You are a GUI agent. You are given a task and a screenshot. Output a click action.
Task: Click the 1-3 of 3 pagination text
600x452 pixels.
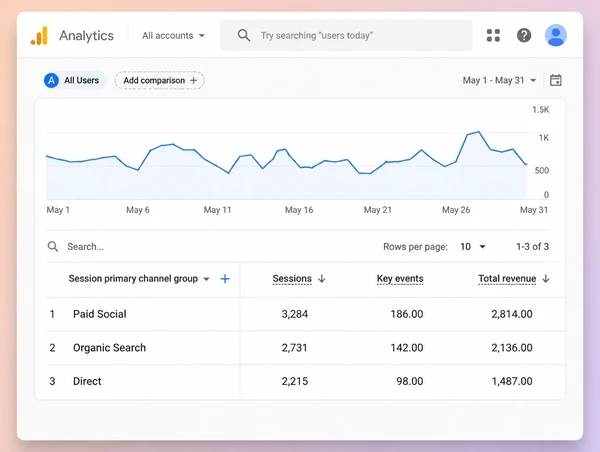click(532, 246)
